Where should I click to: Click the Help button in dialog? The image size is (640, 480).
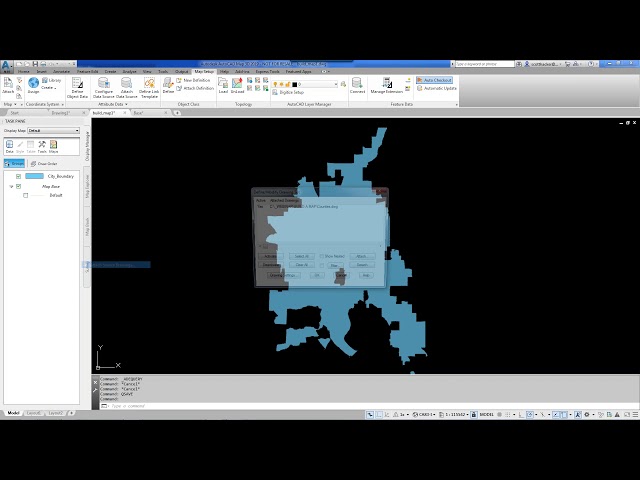pyautogui.click(x=366, y=276)
